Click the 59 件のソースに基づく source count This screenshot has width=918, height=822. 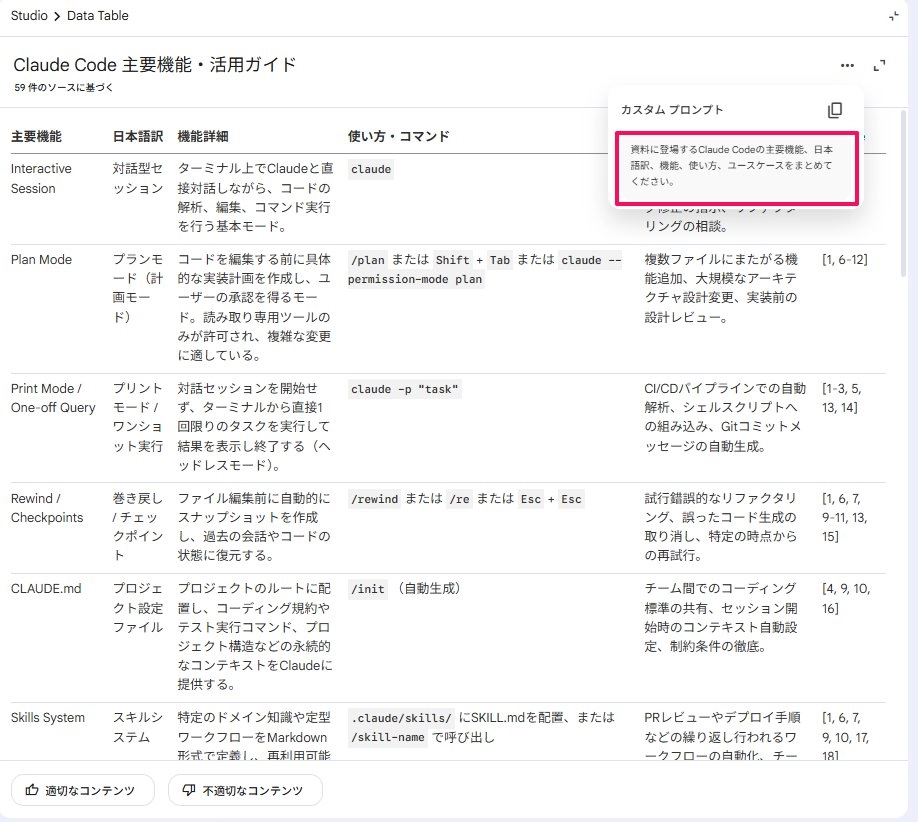tap(63, 88)
